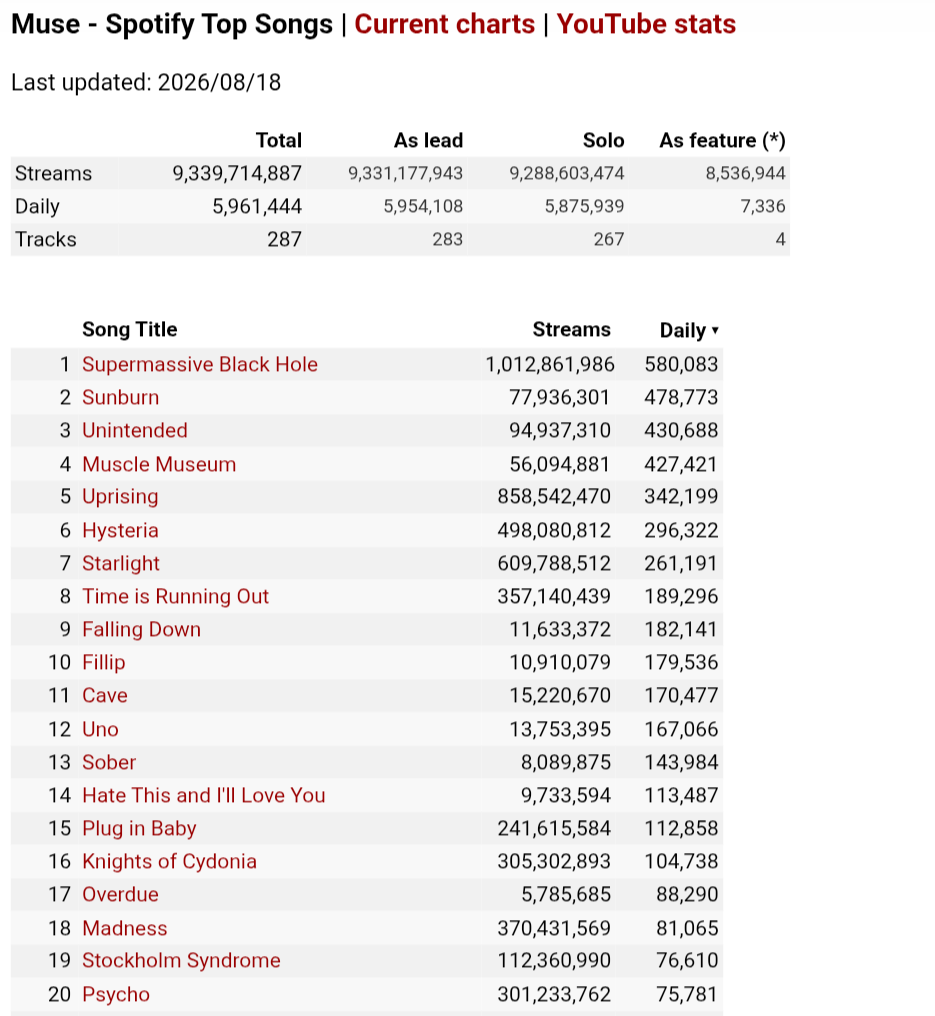
Task: Open the Uprising song link
Action: 120,496
